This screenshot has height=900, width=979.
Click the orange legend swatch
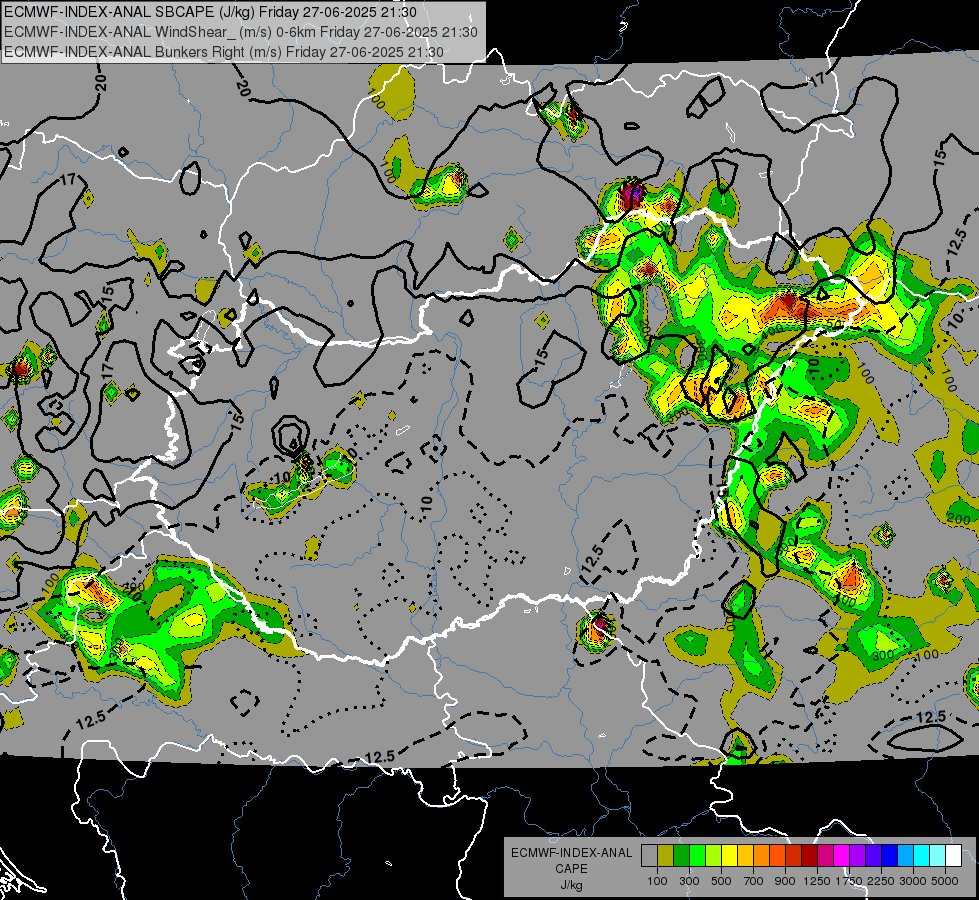(762, 856)
